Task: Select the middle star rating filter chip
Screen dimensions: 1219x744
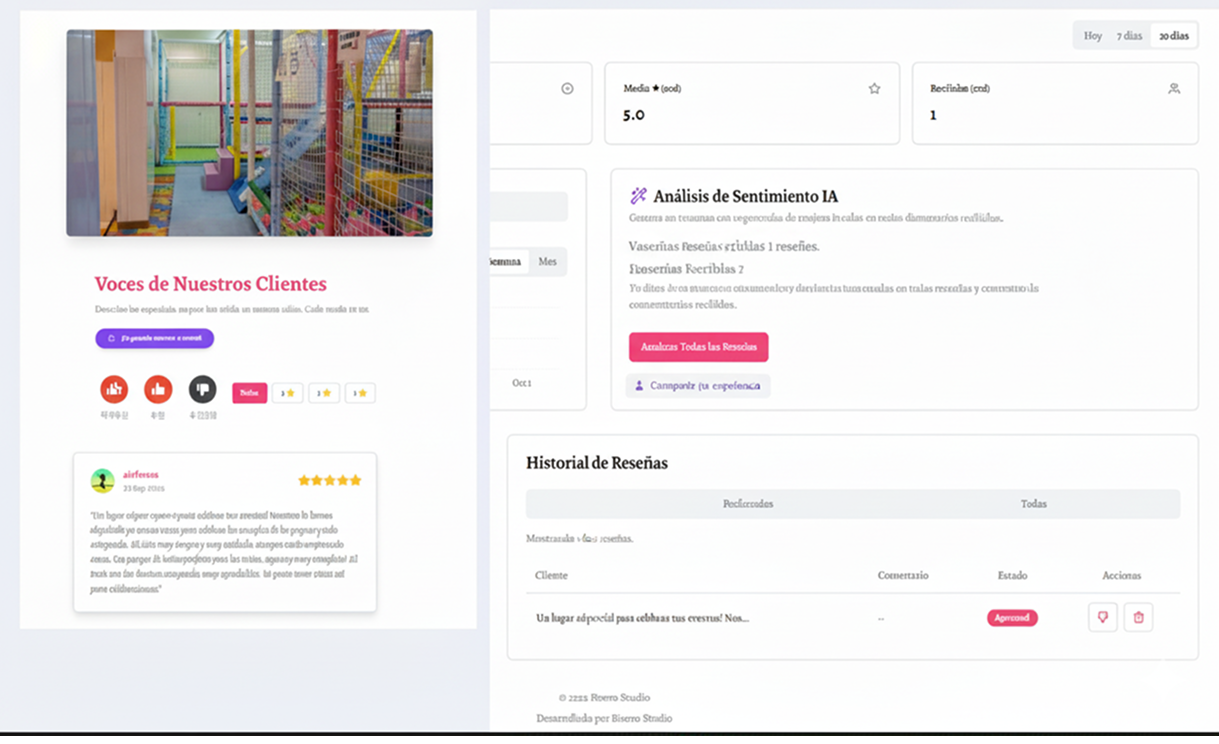Action: tap(324, 393)
